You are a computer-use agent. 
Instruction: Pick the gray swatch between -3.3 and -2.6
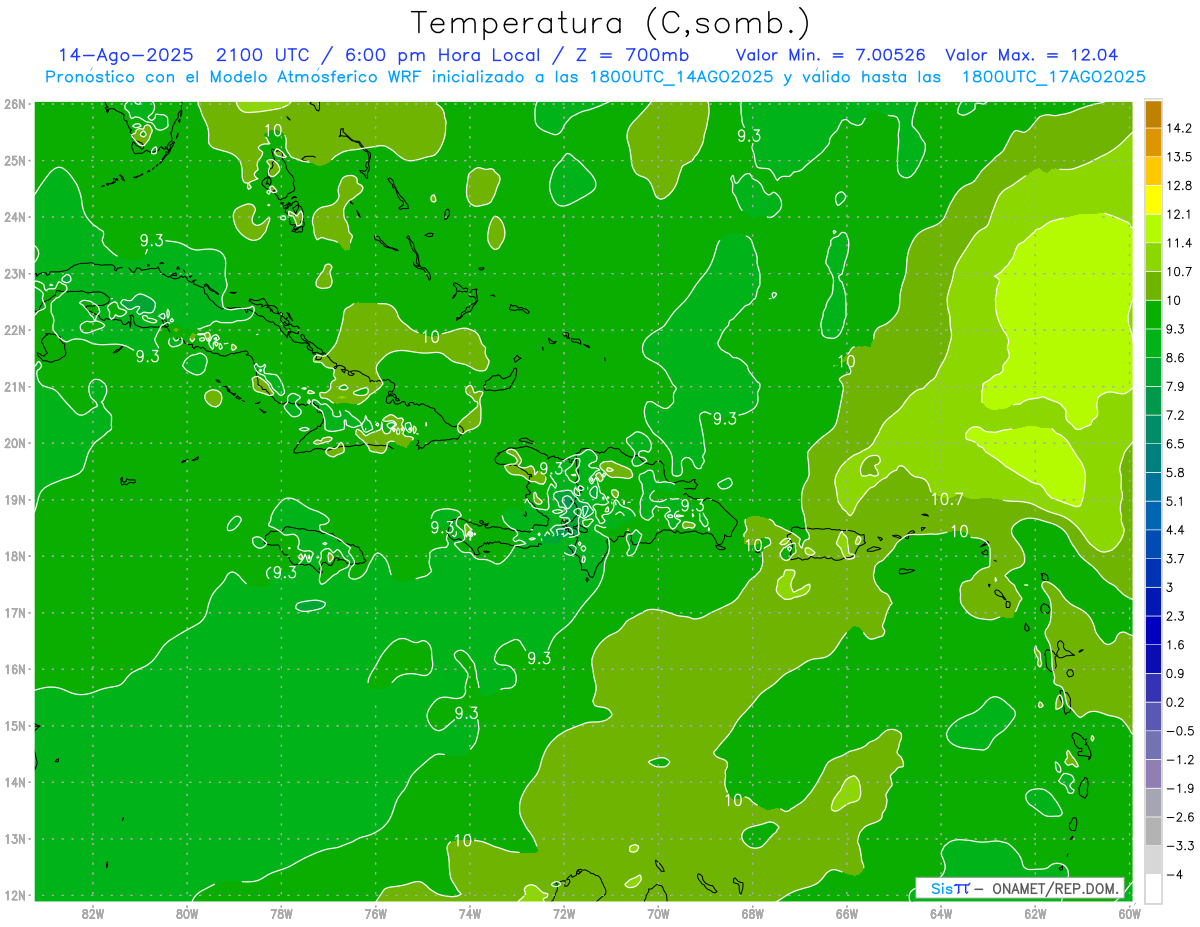tap(1153, 831)
